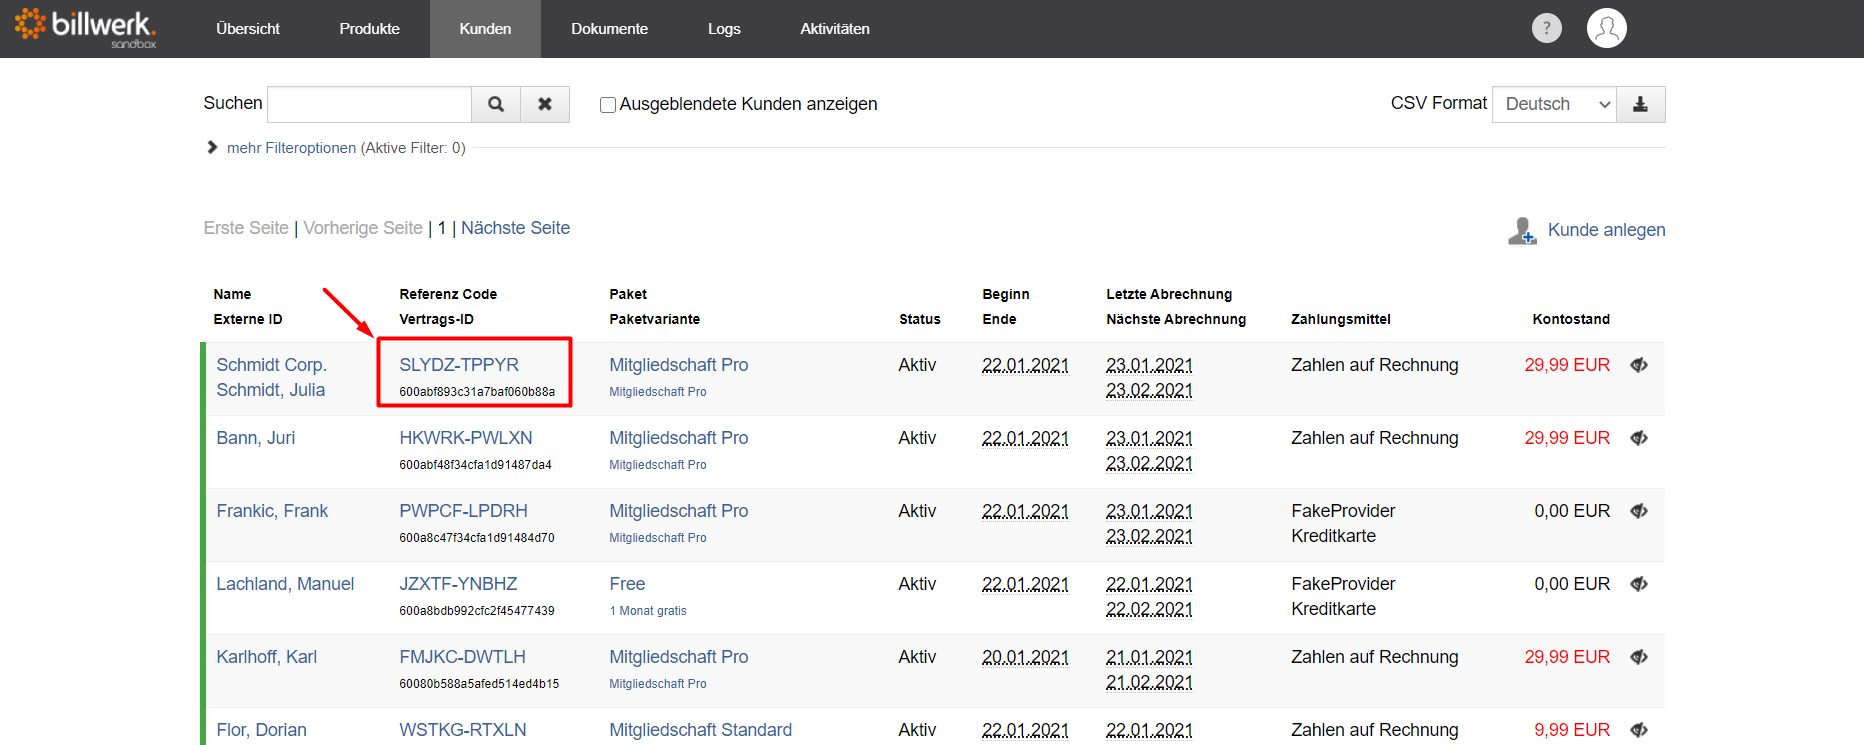Image resolution: width=1864 pixels, height=745 pixels.
Task: Open the help question mark icon
Action: (1546, 28)
